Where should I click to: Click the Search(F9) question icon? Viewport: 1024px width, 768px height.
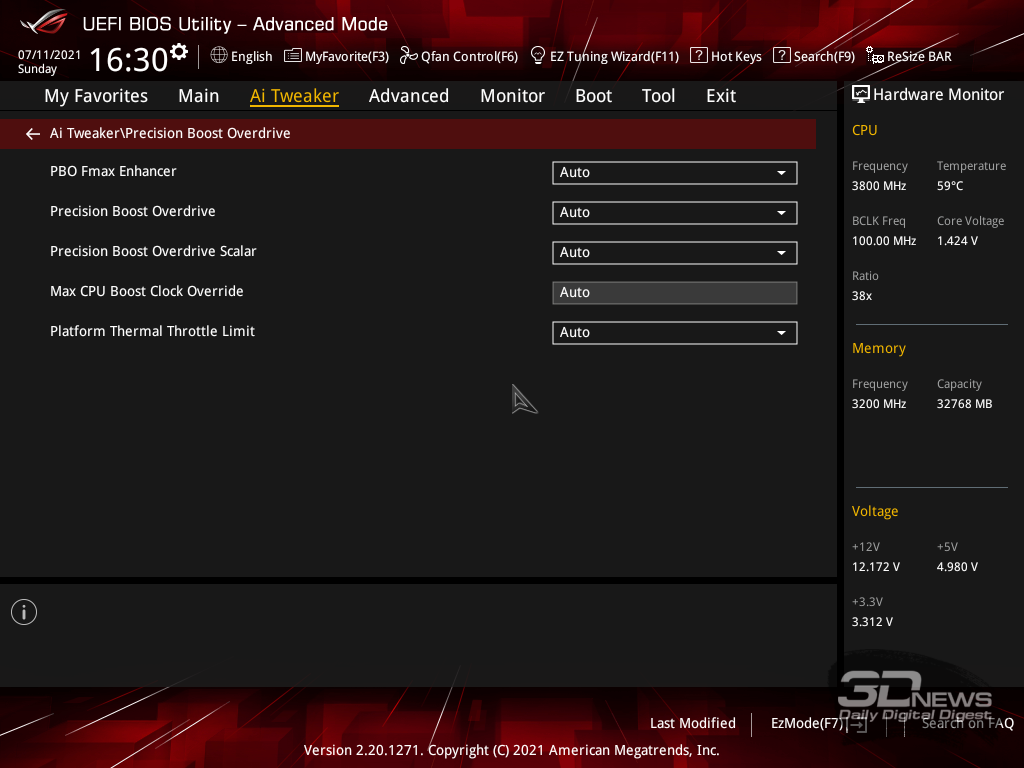pos(781,56)
